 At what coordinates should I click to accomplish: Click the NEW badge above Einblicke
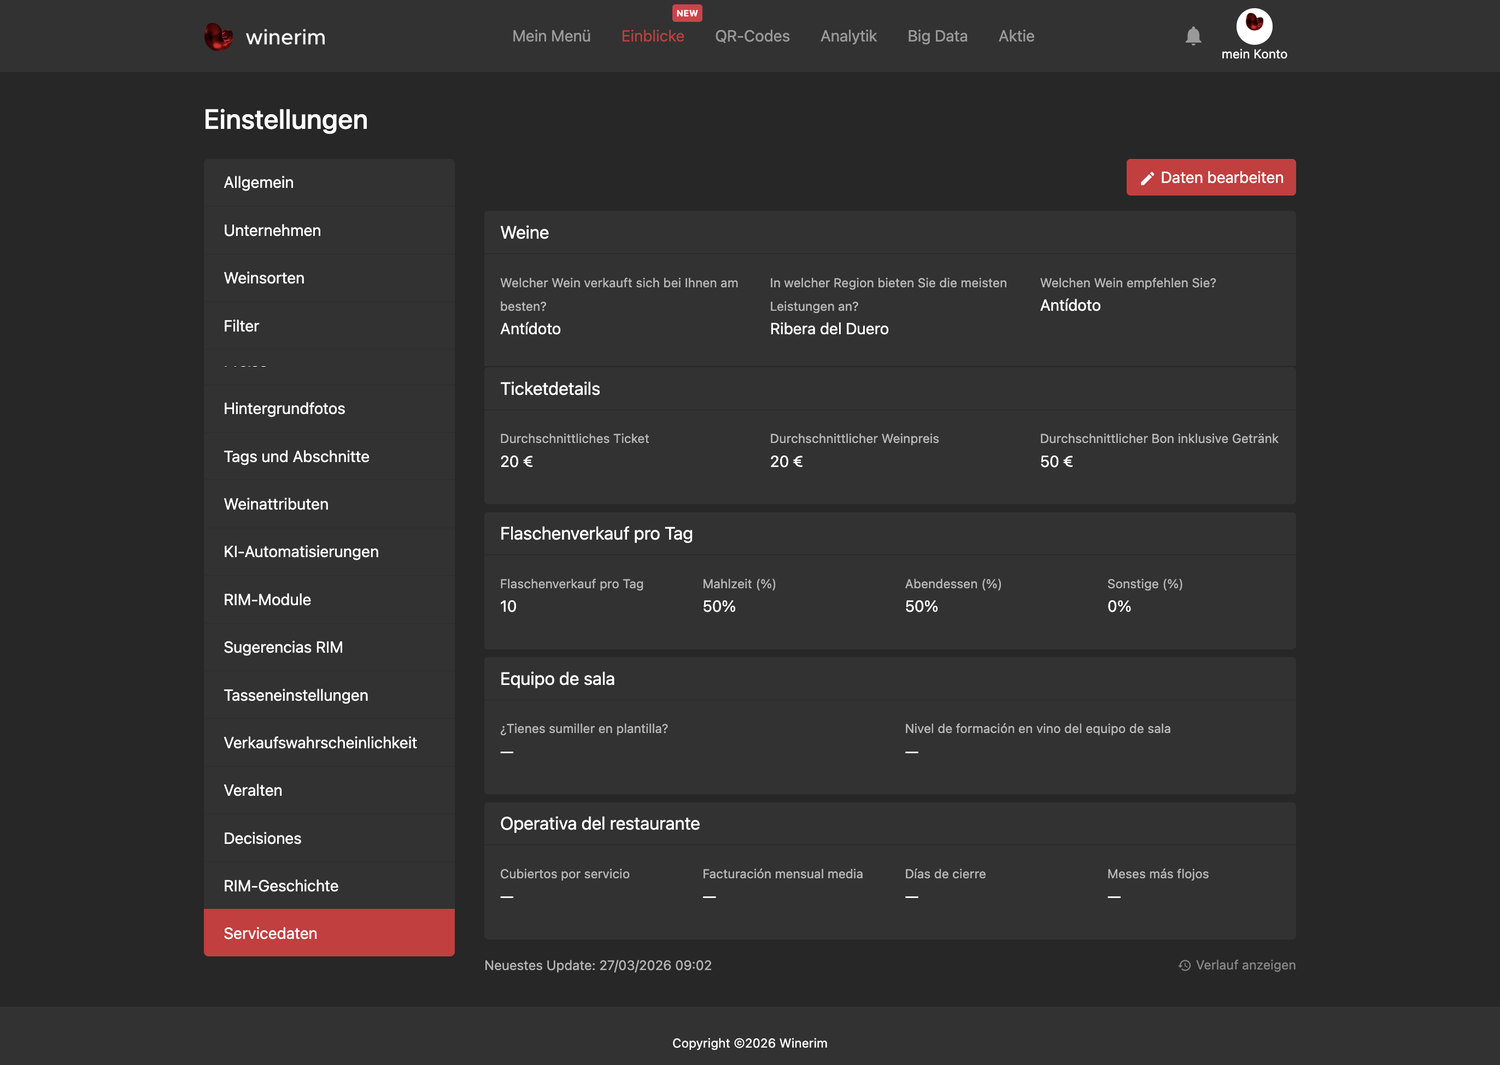point(687,13)
